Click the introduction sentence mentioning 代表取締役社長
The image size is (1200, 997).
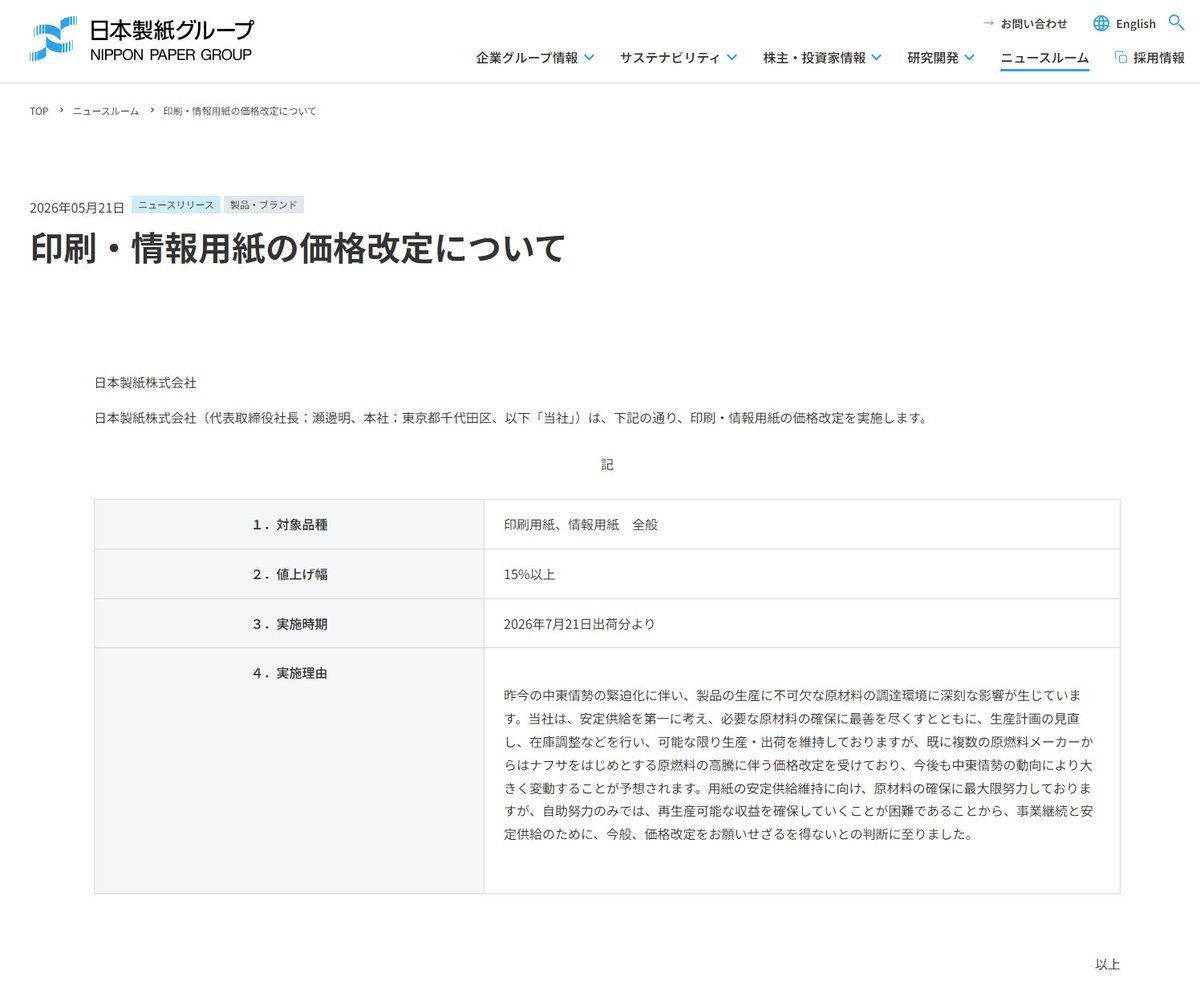point(511,418)
